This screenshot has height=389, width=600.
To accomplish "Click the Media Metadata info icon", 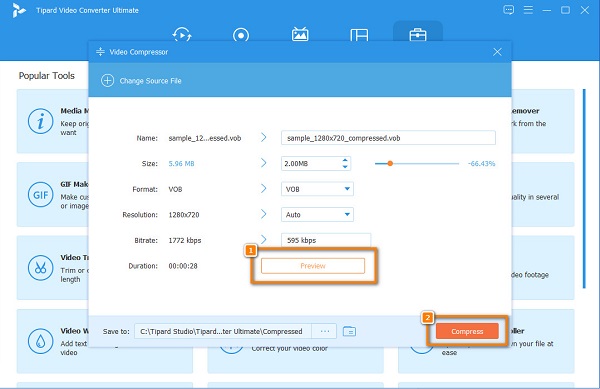I will pyautogui.click(x=40, y=121).
